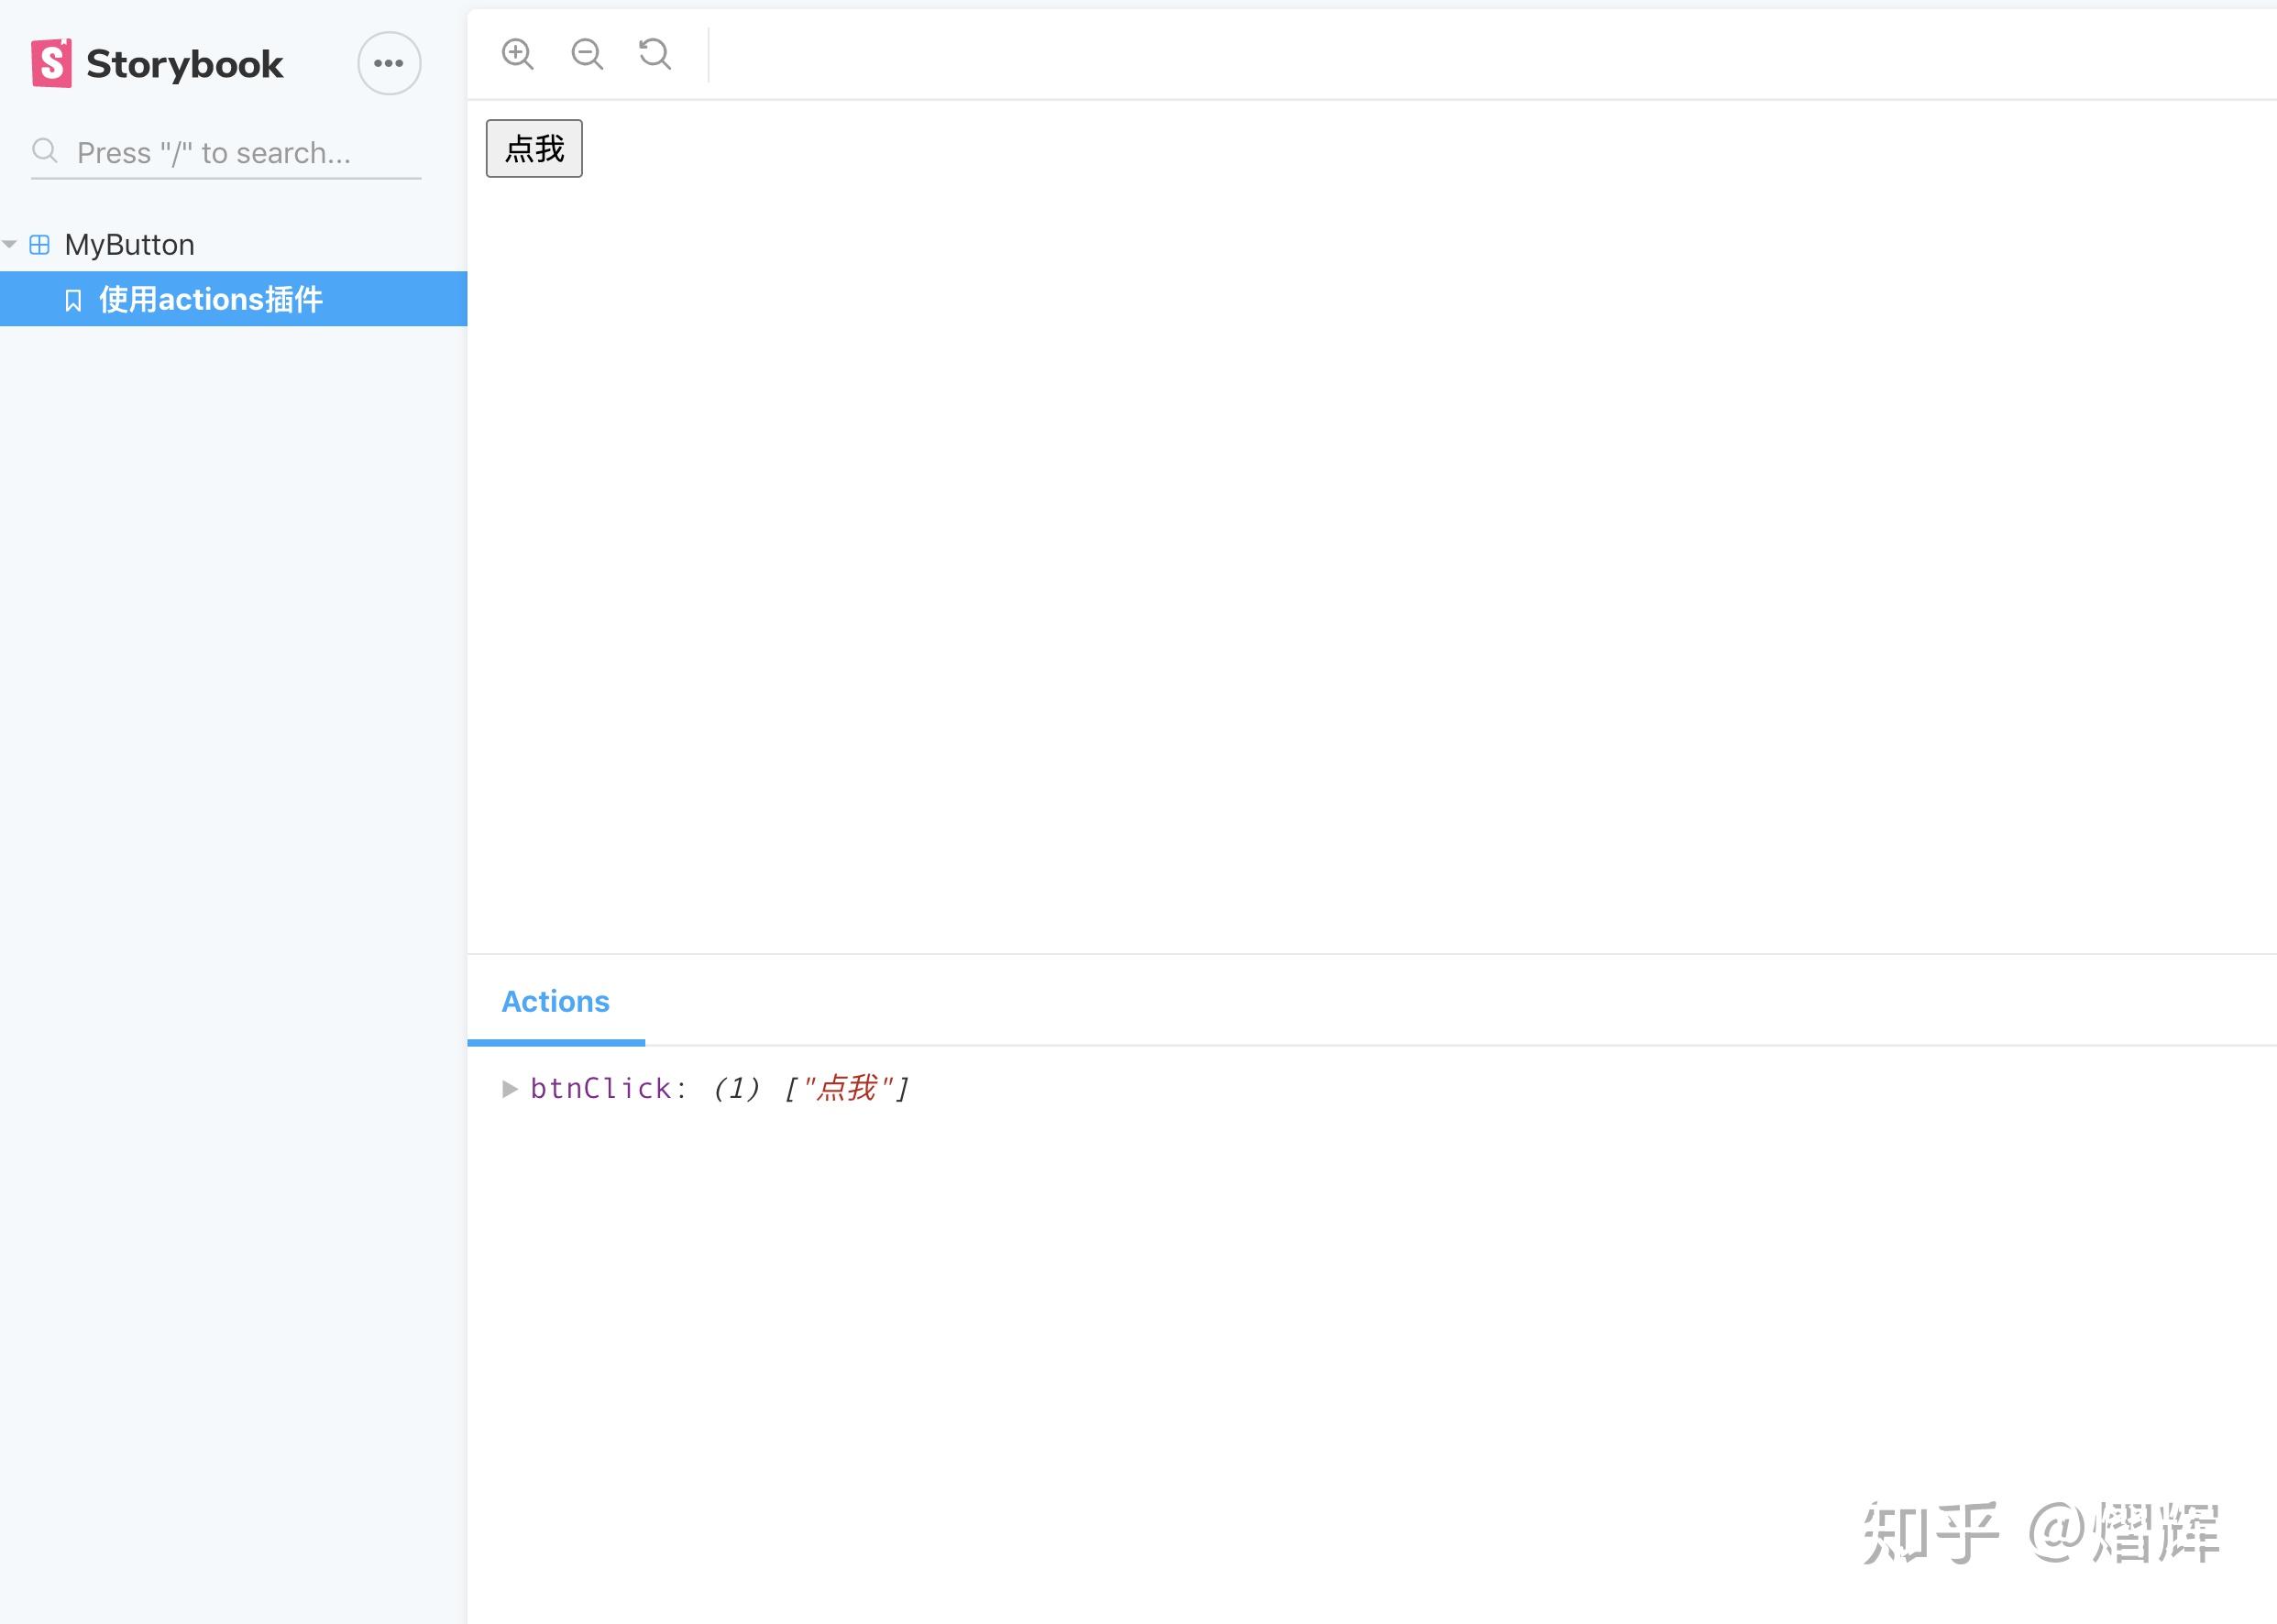Click the reset zoom icon
Image resolution: width=2277 pixels, height=1624 pixels.
click(654, 55)
